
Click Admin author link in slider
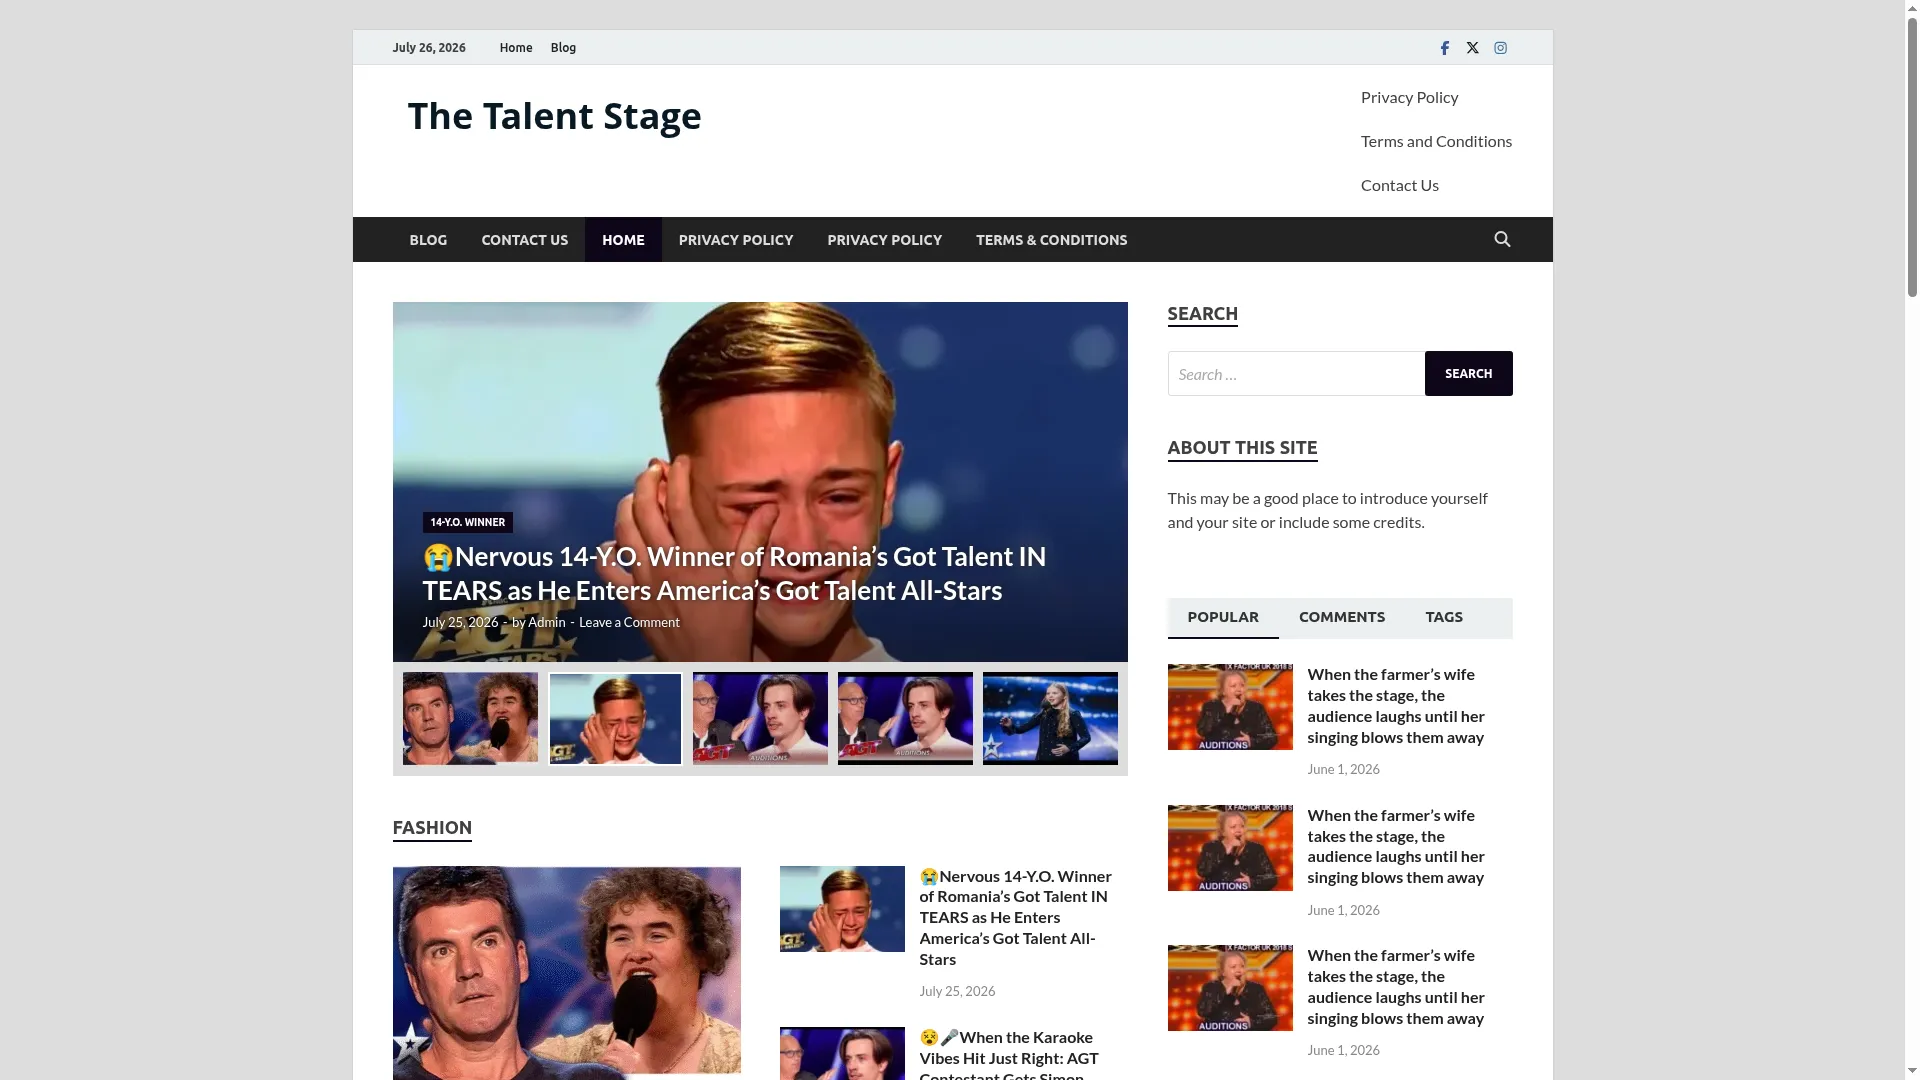pos(546,623)
